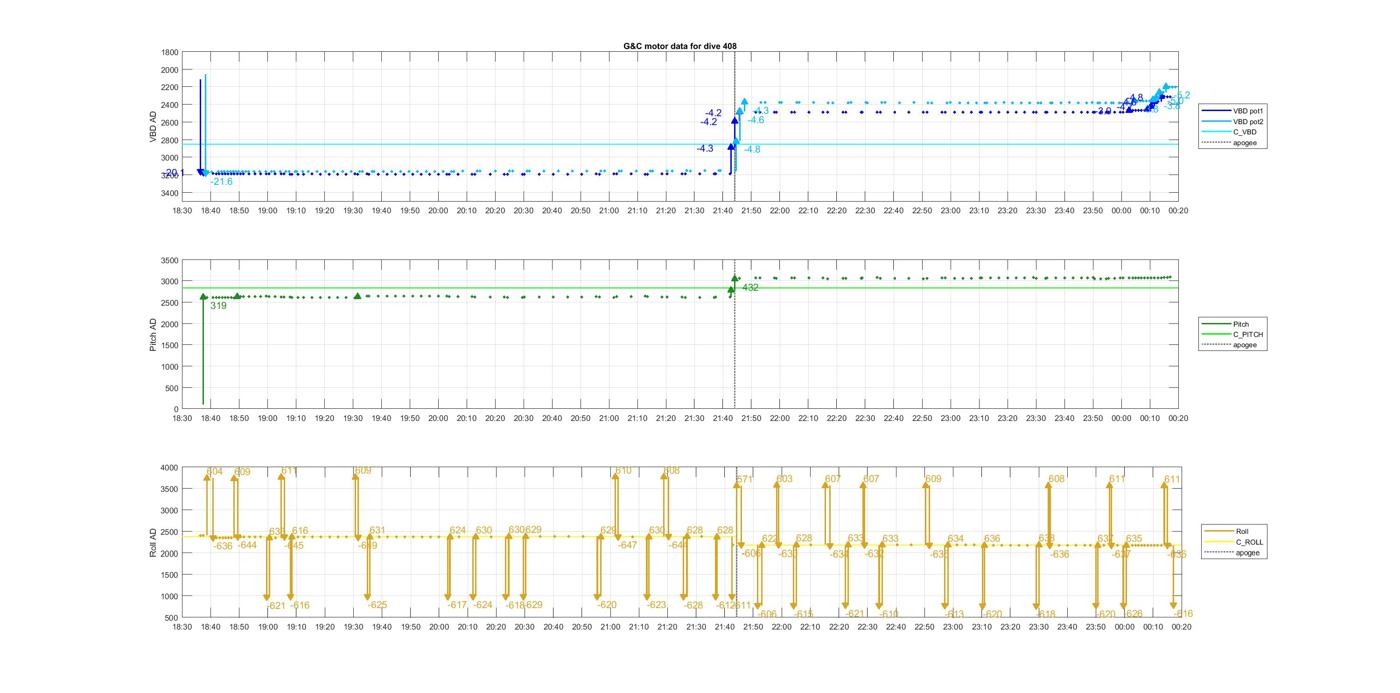Screen dimensions: 1400x693
Task: Select the '571' roll label
Action: [745, 479]
